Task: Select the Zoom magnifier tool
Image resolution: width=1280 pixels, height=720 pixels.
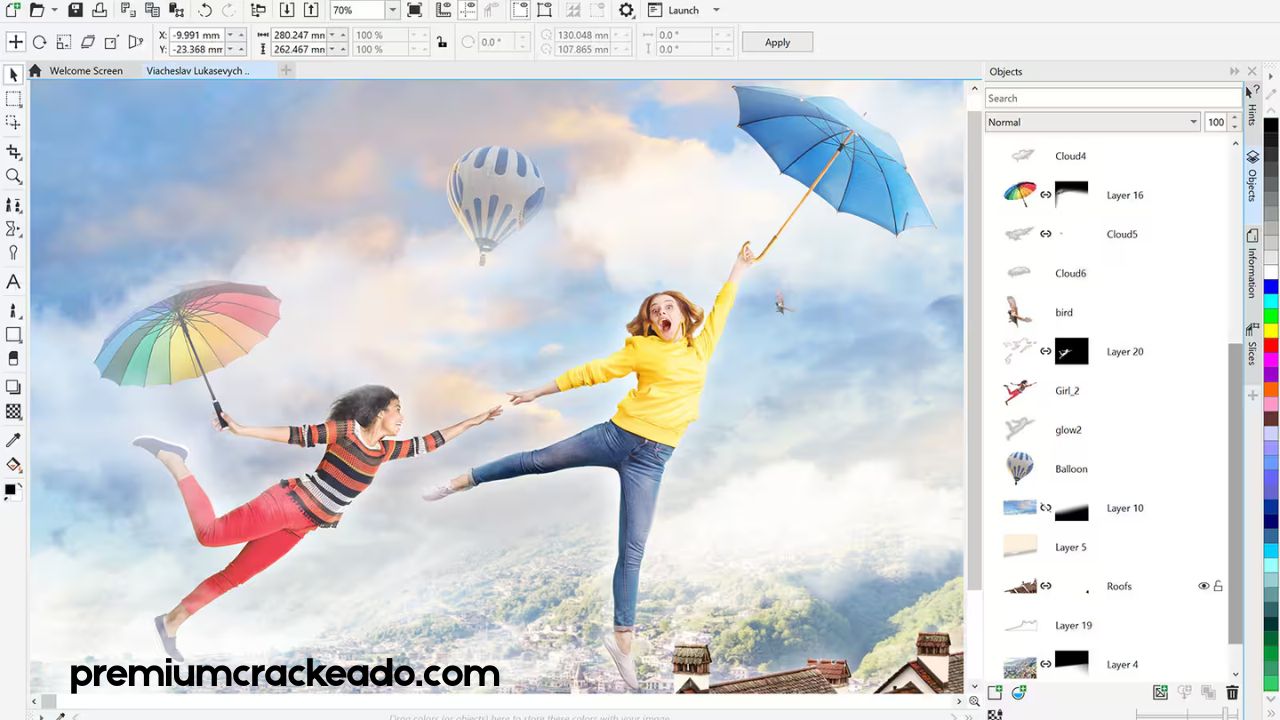Action: (14, 177)
